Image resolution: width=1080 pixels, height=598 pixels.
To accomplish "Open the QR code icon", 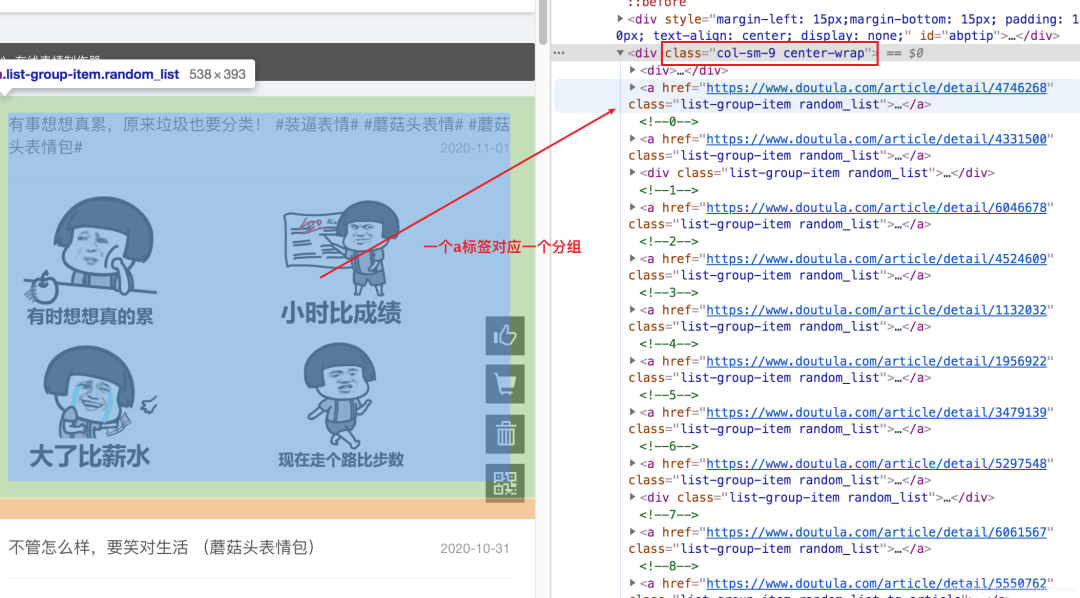I will [505, 483].
